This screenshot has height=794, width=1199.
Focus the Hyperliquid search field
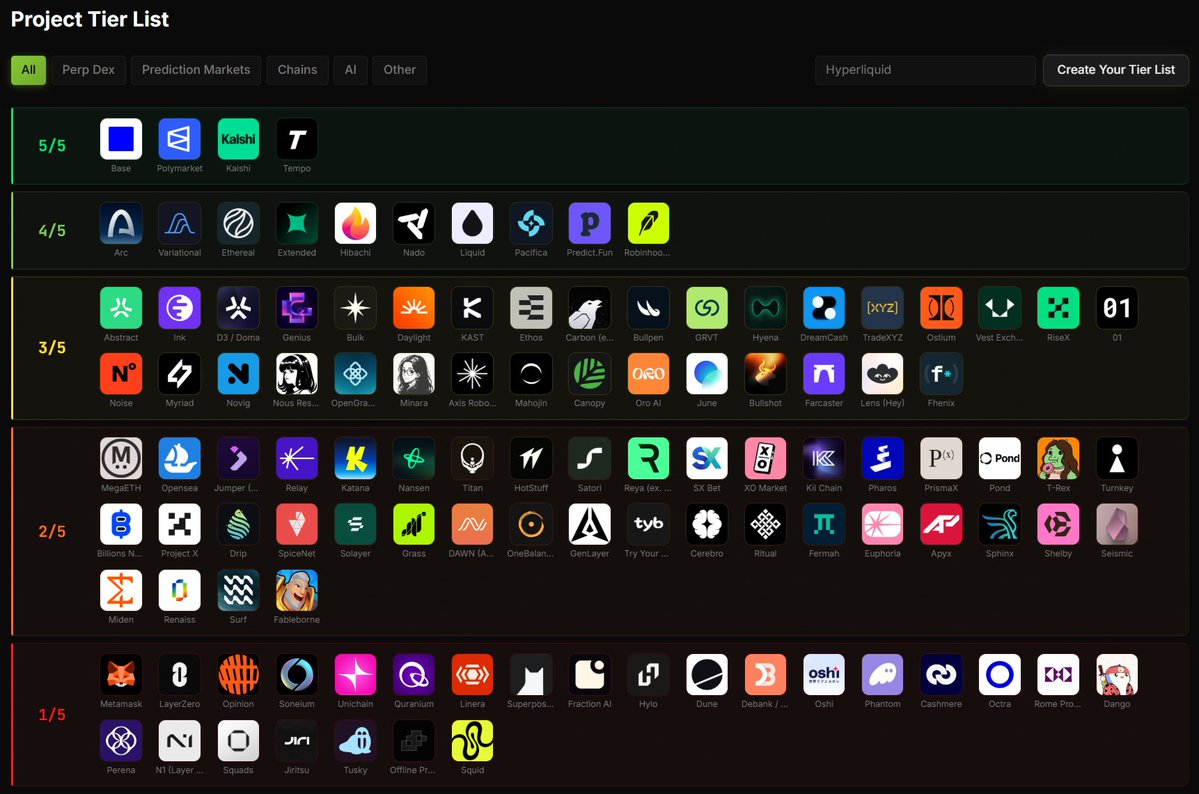[925, 70]
